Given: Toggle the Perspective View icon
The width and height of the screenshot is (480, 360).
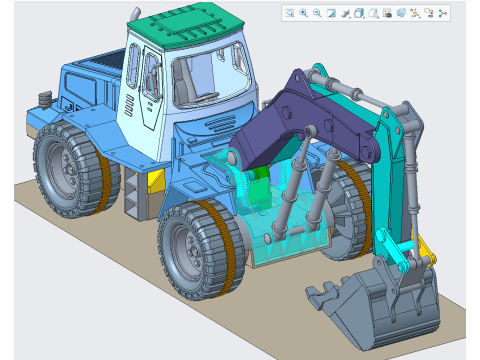Looking at the screenshot, I should [x=401, y=13].
